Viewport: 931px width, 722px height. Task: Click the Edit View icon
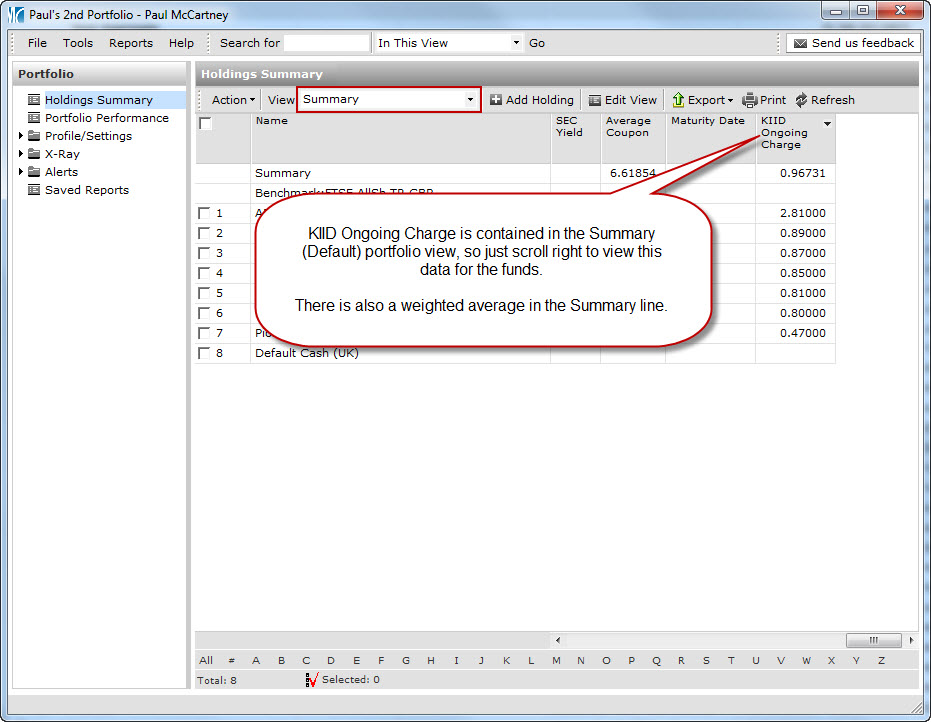pos(595,100)
